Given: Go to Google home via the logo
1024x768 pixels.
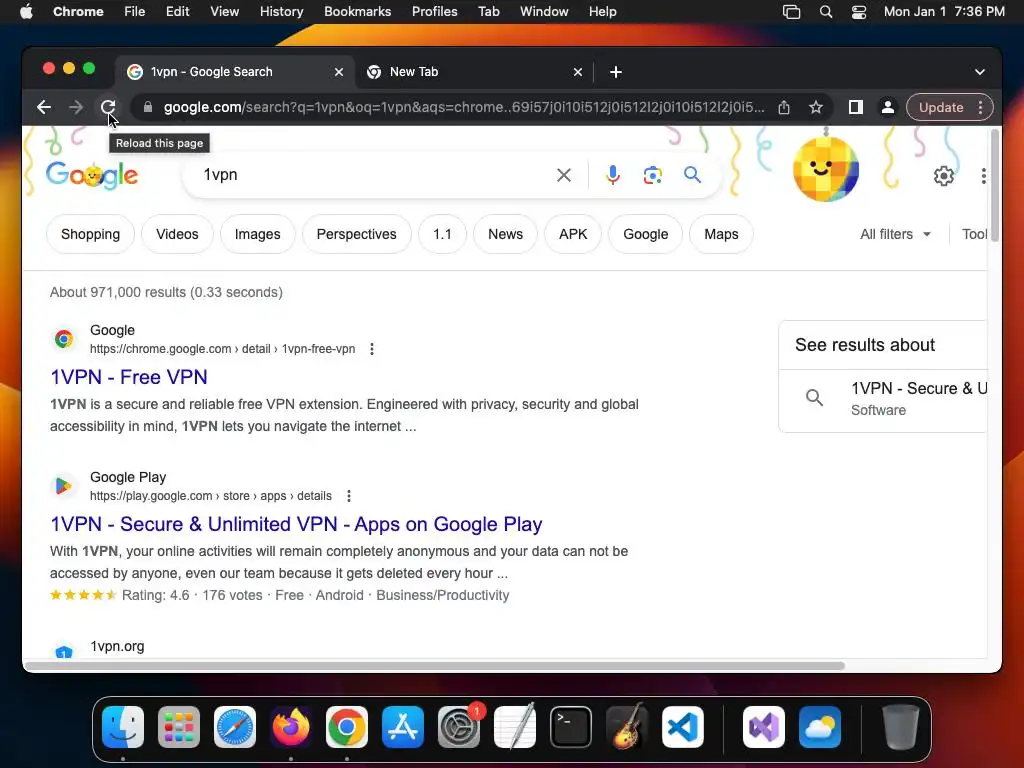Looking at the screenshot, I should coord(92,175).
